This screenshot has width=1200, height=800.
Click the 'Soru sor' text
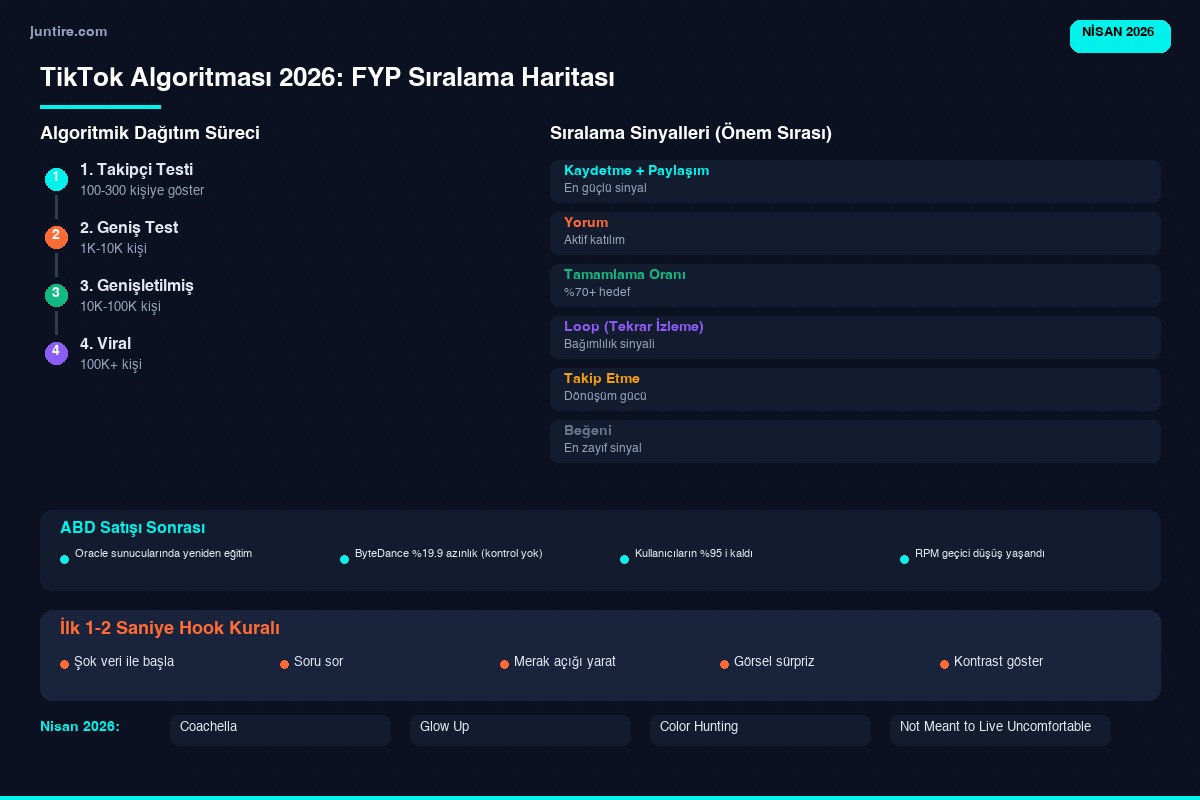(318, 661)
